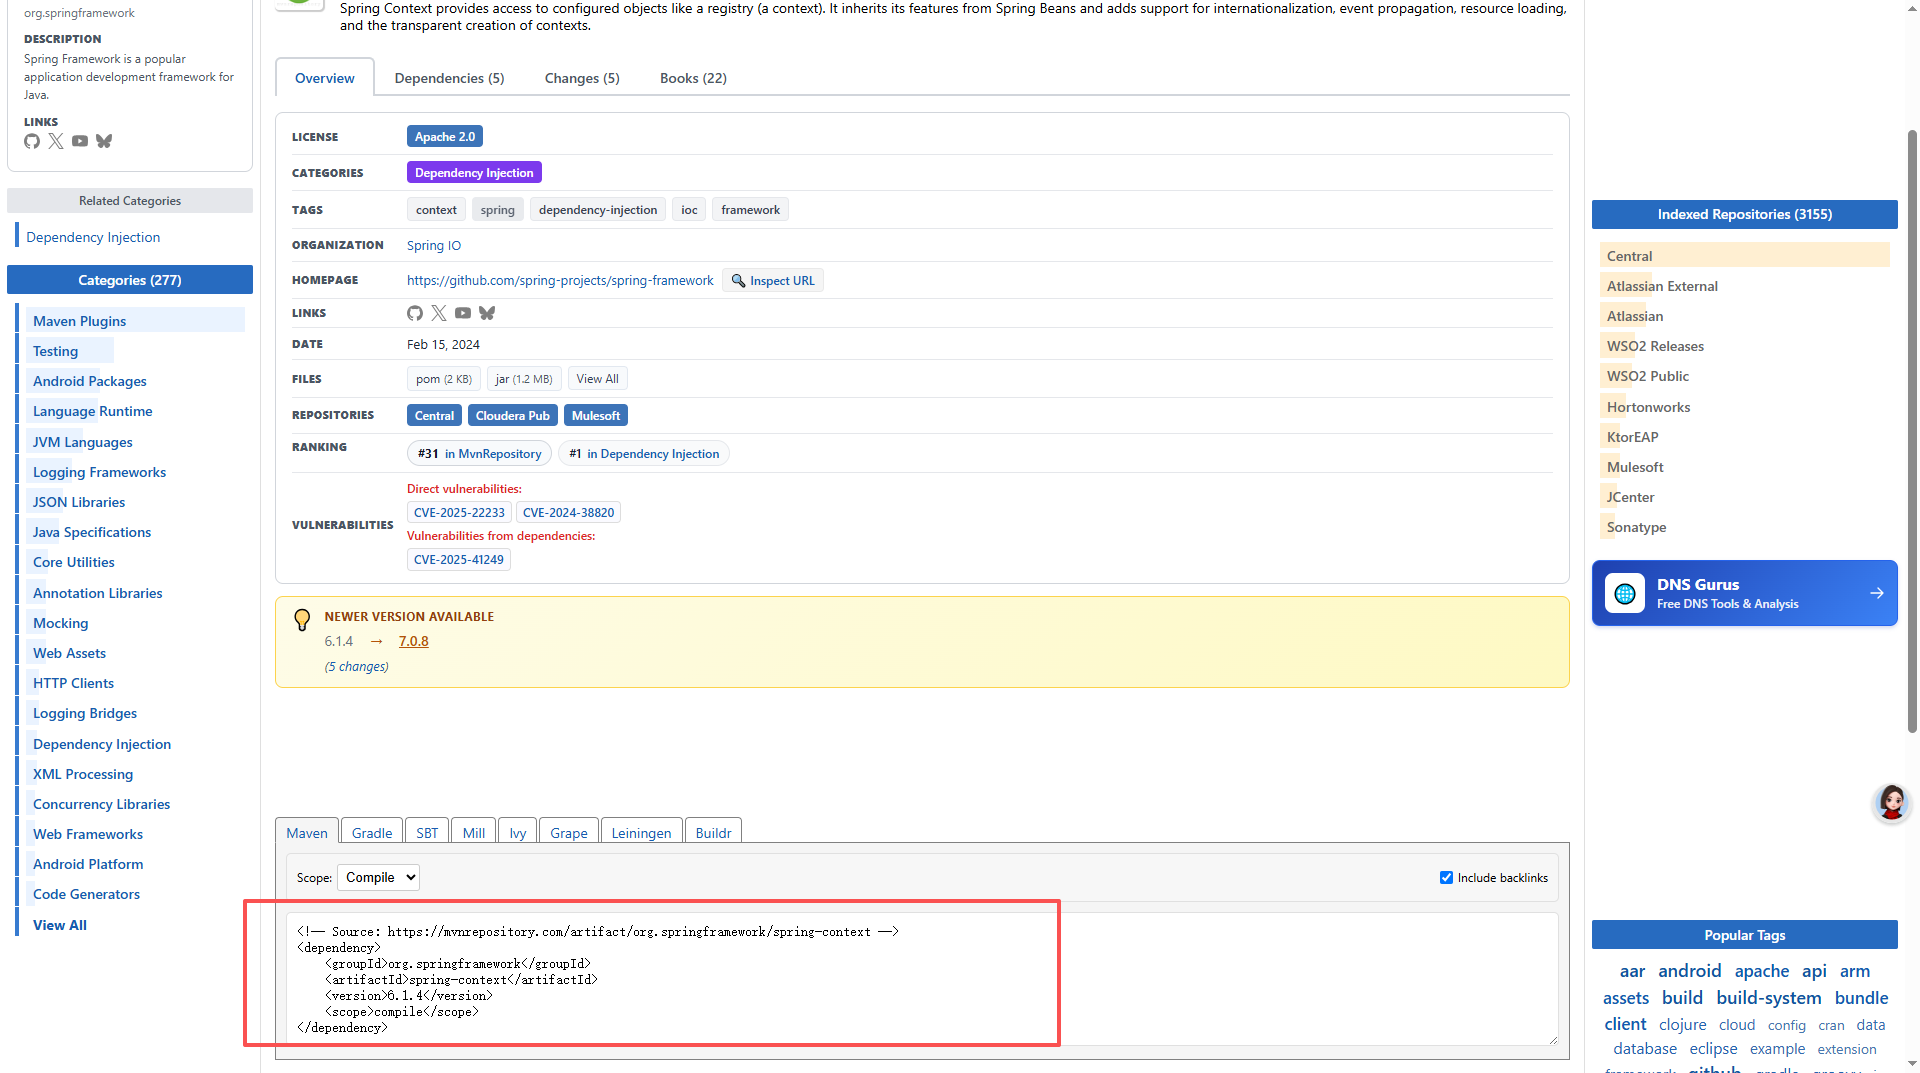Open the framework tag
The image size is (1920, 1073).
pyautogui.click(x=751, y=209)
